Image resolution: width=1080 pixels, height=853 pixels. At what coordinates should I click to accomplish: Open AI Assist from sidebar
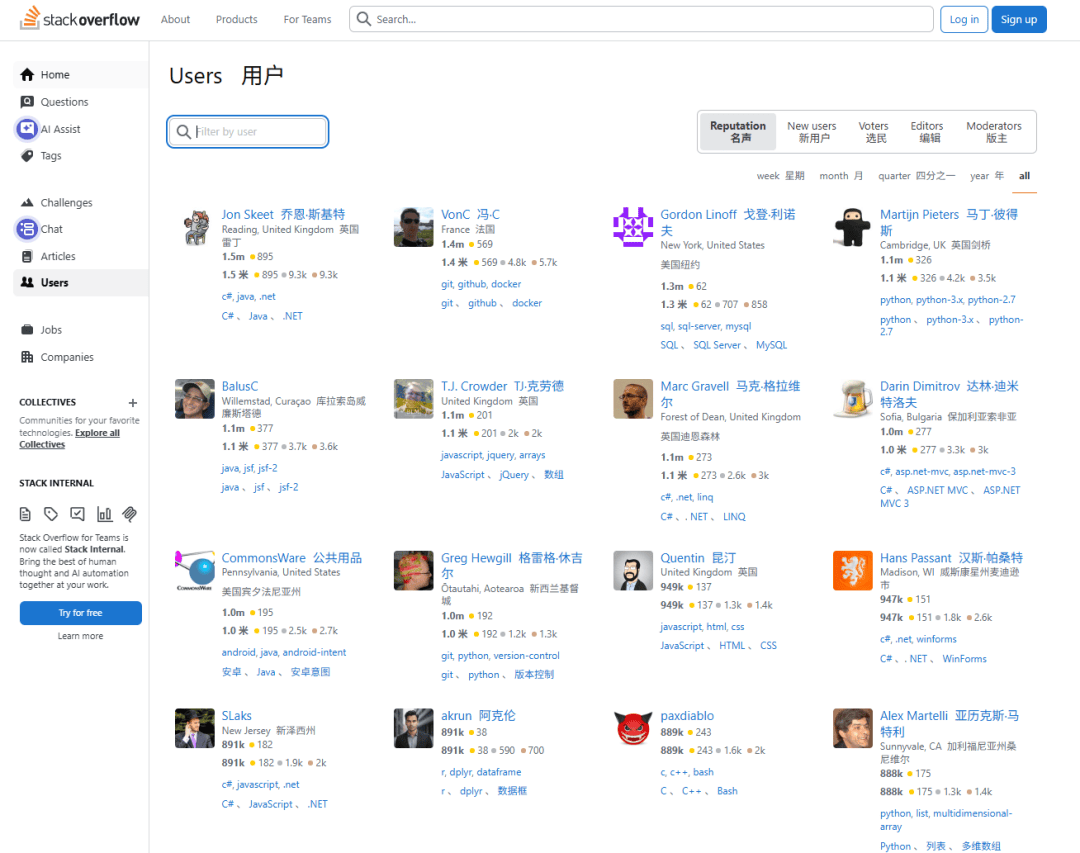[60, 129]
